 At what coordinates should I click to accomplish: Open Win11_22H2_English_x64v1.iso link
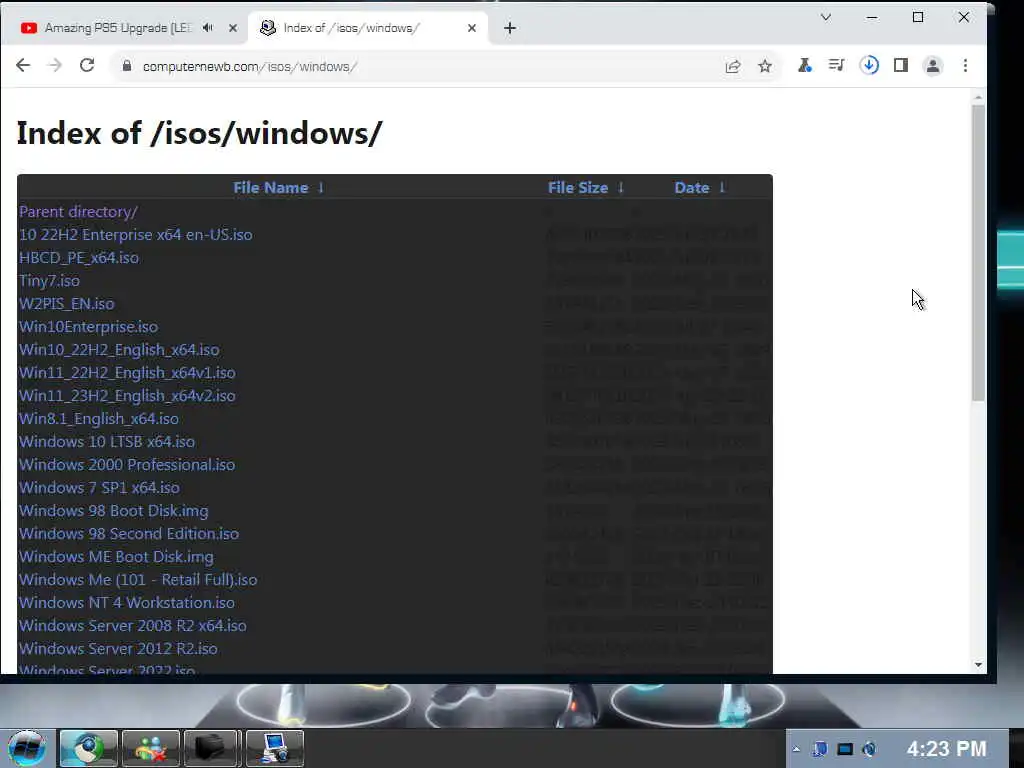point(127,372)
